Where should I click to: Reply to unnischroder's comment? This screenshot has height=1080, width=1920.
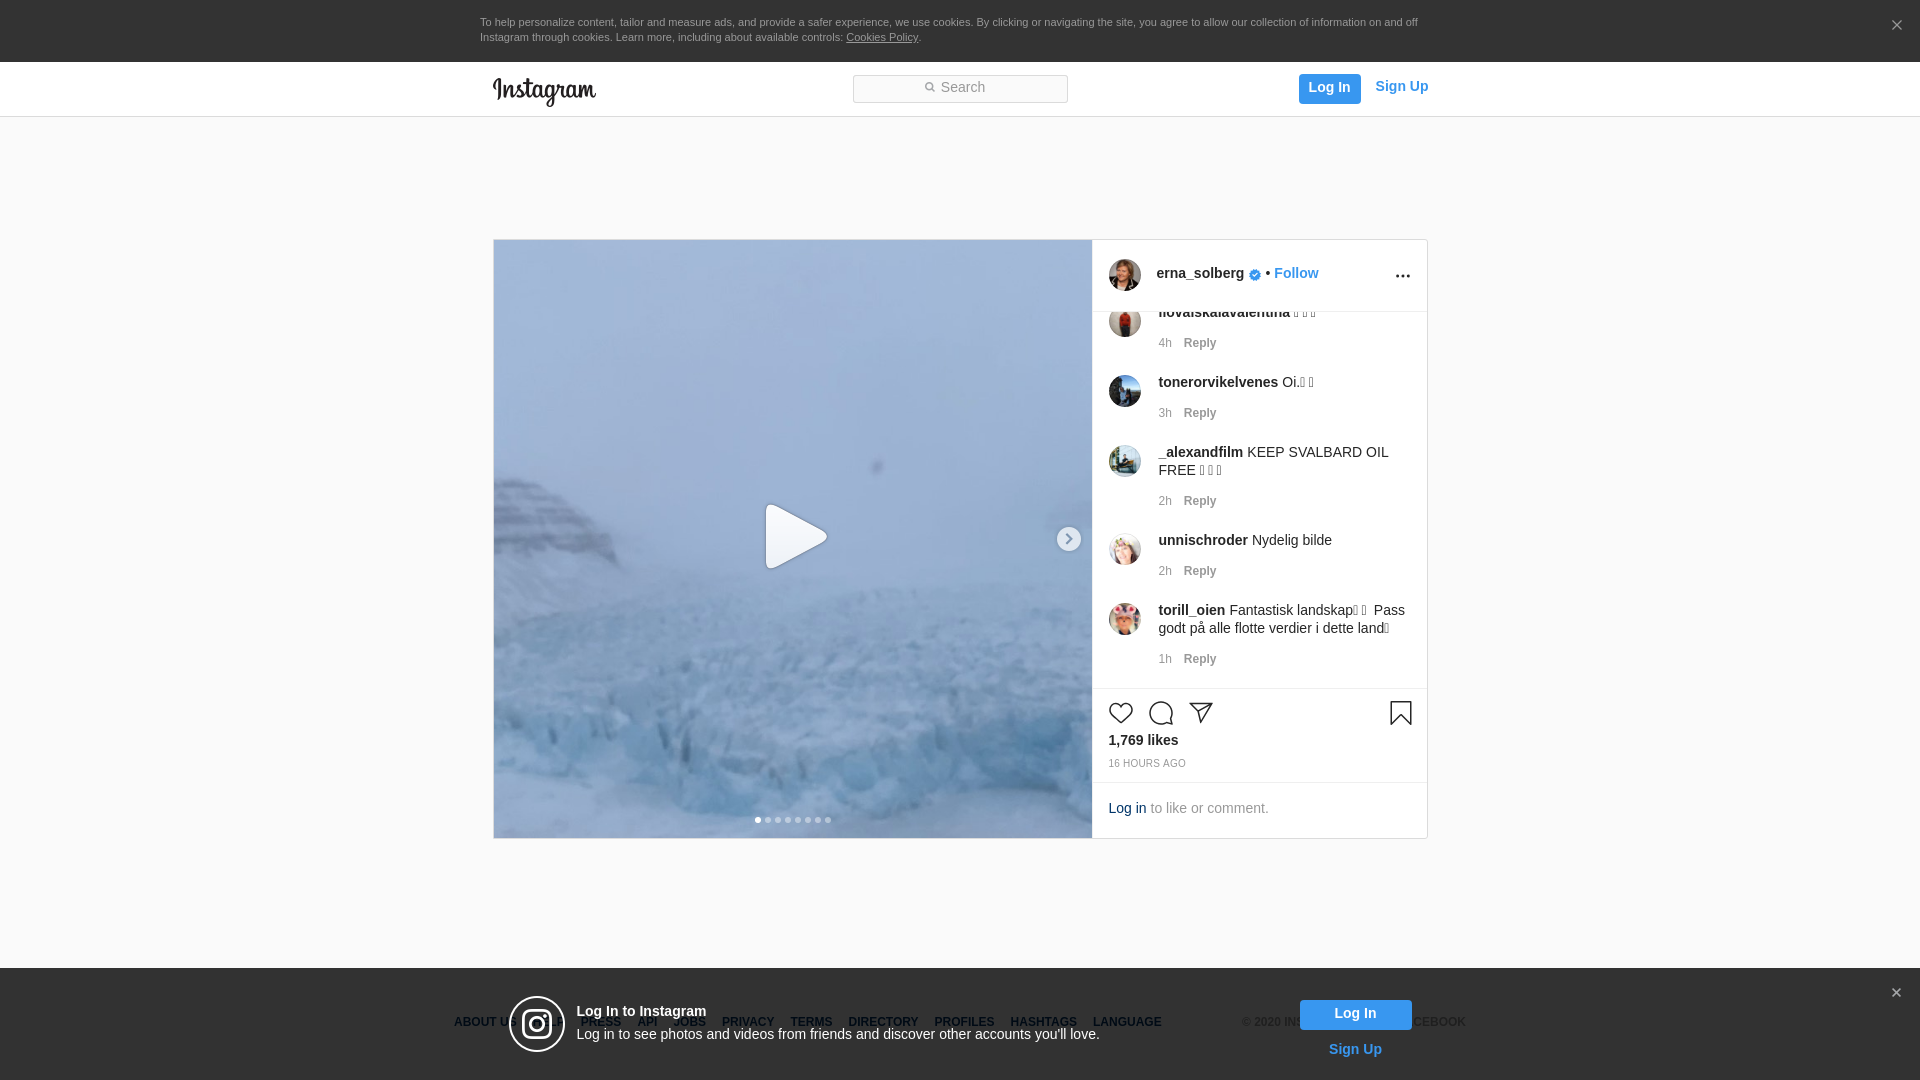click(1199, 571)
